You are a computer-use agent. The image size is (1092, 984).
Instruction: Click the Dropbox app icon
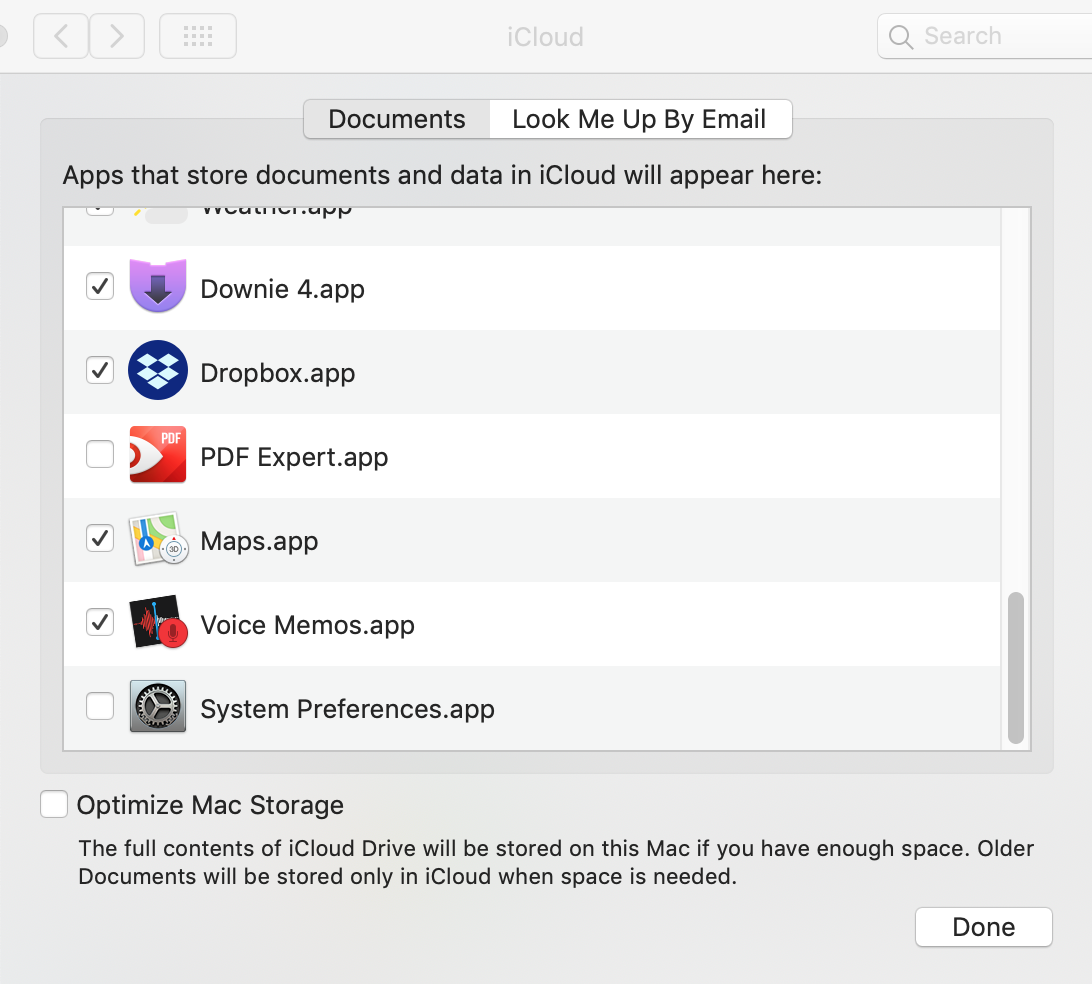coord(158,371)
